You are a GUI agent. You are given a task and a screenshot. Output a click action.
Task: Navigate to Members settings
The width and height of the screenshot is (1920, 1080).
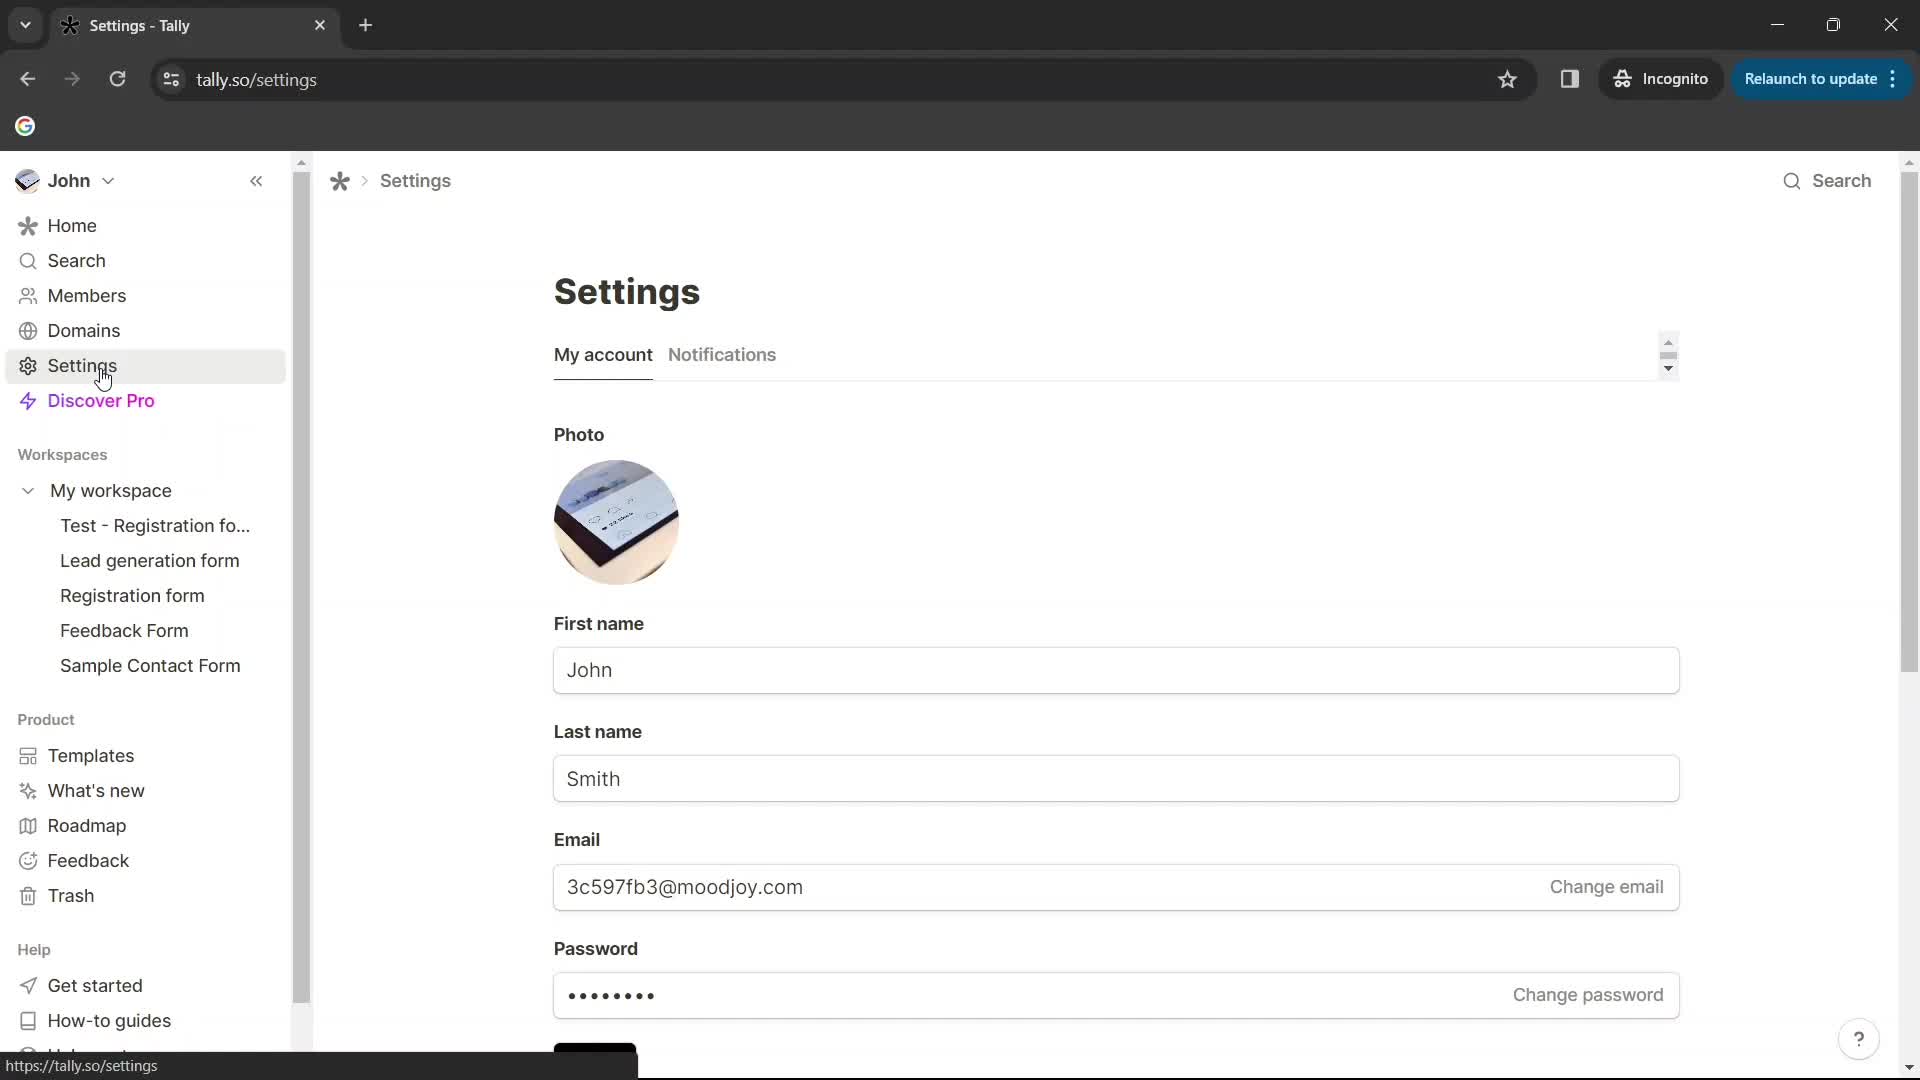coord(87,295)
